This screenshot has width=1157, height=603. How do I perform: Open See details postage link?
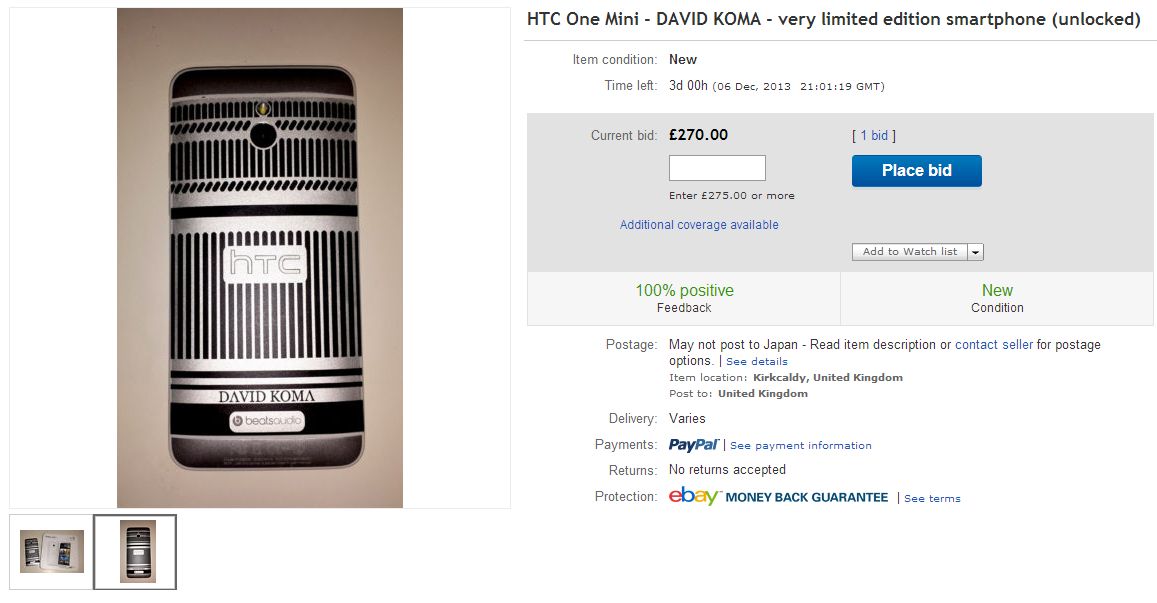coord(757,361)
